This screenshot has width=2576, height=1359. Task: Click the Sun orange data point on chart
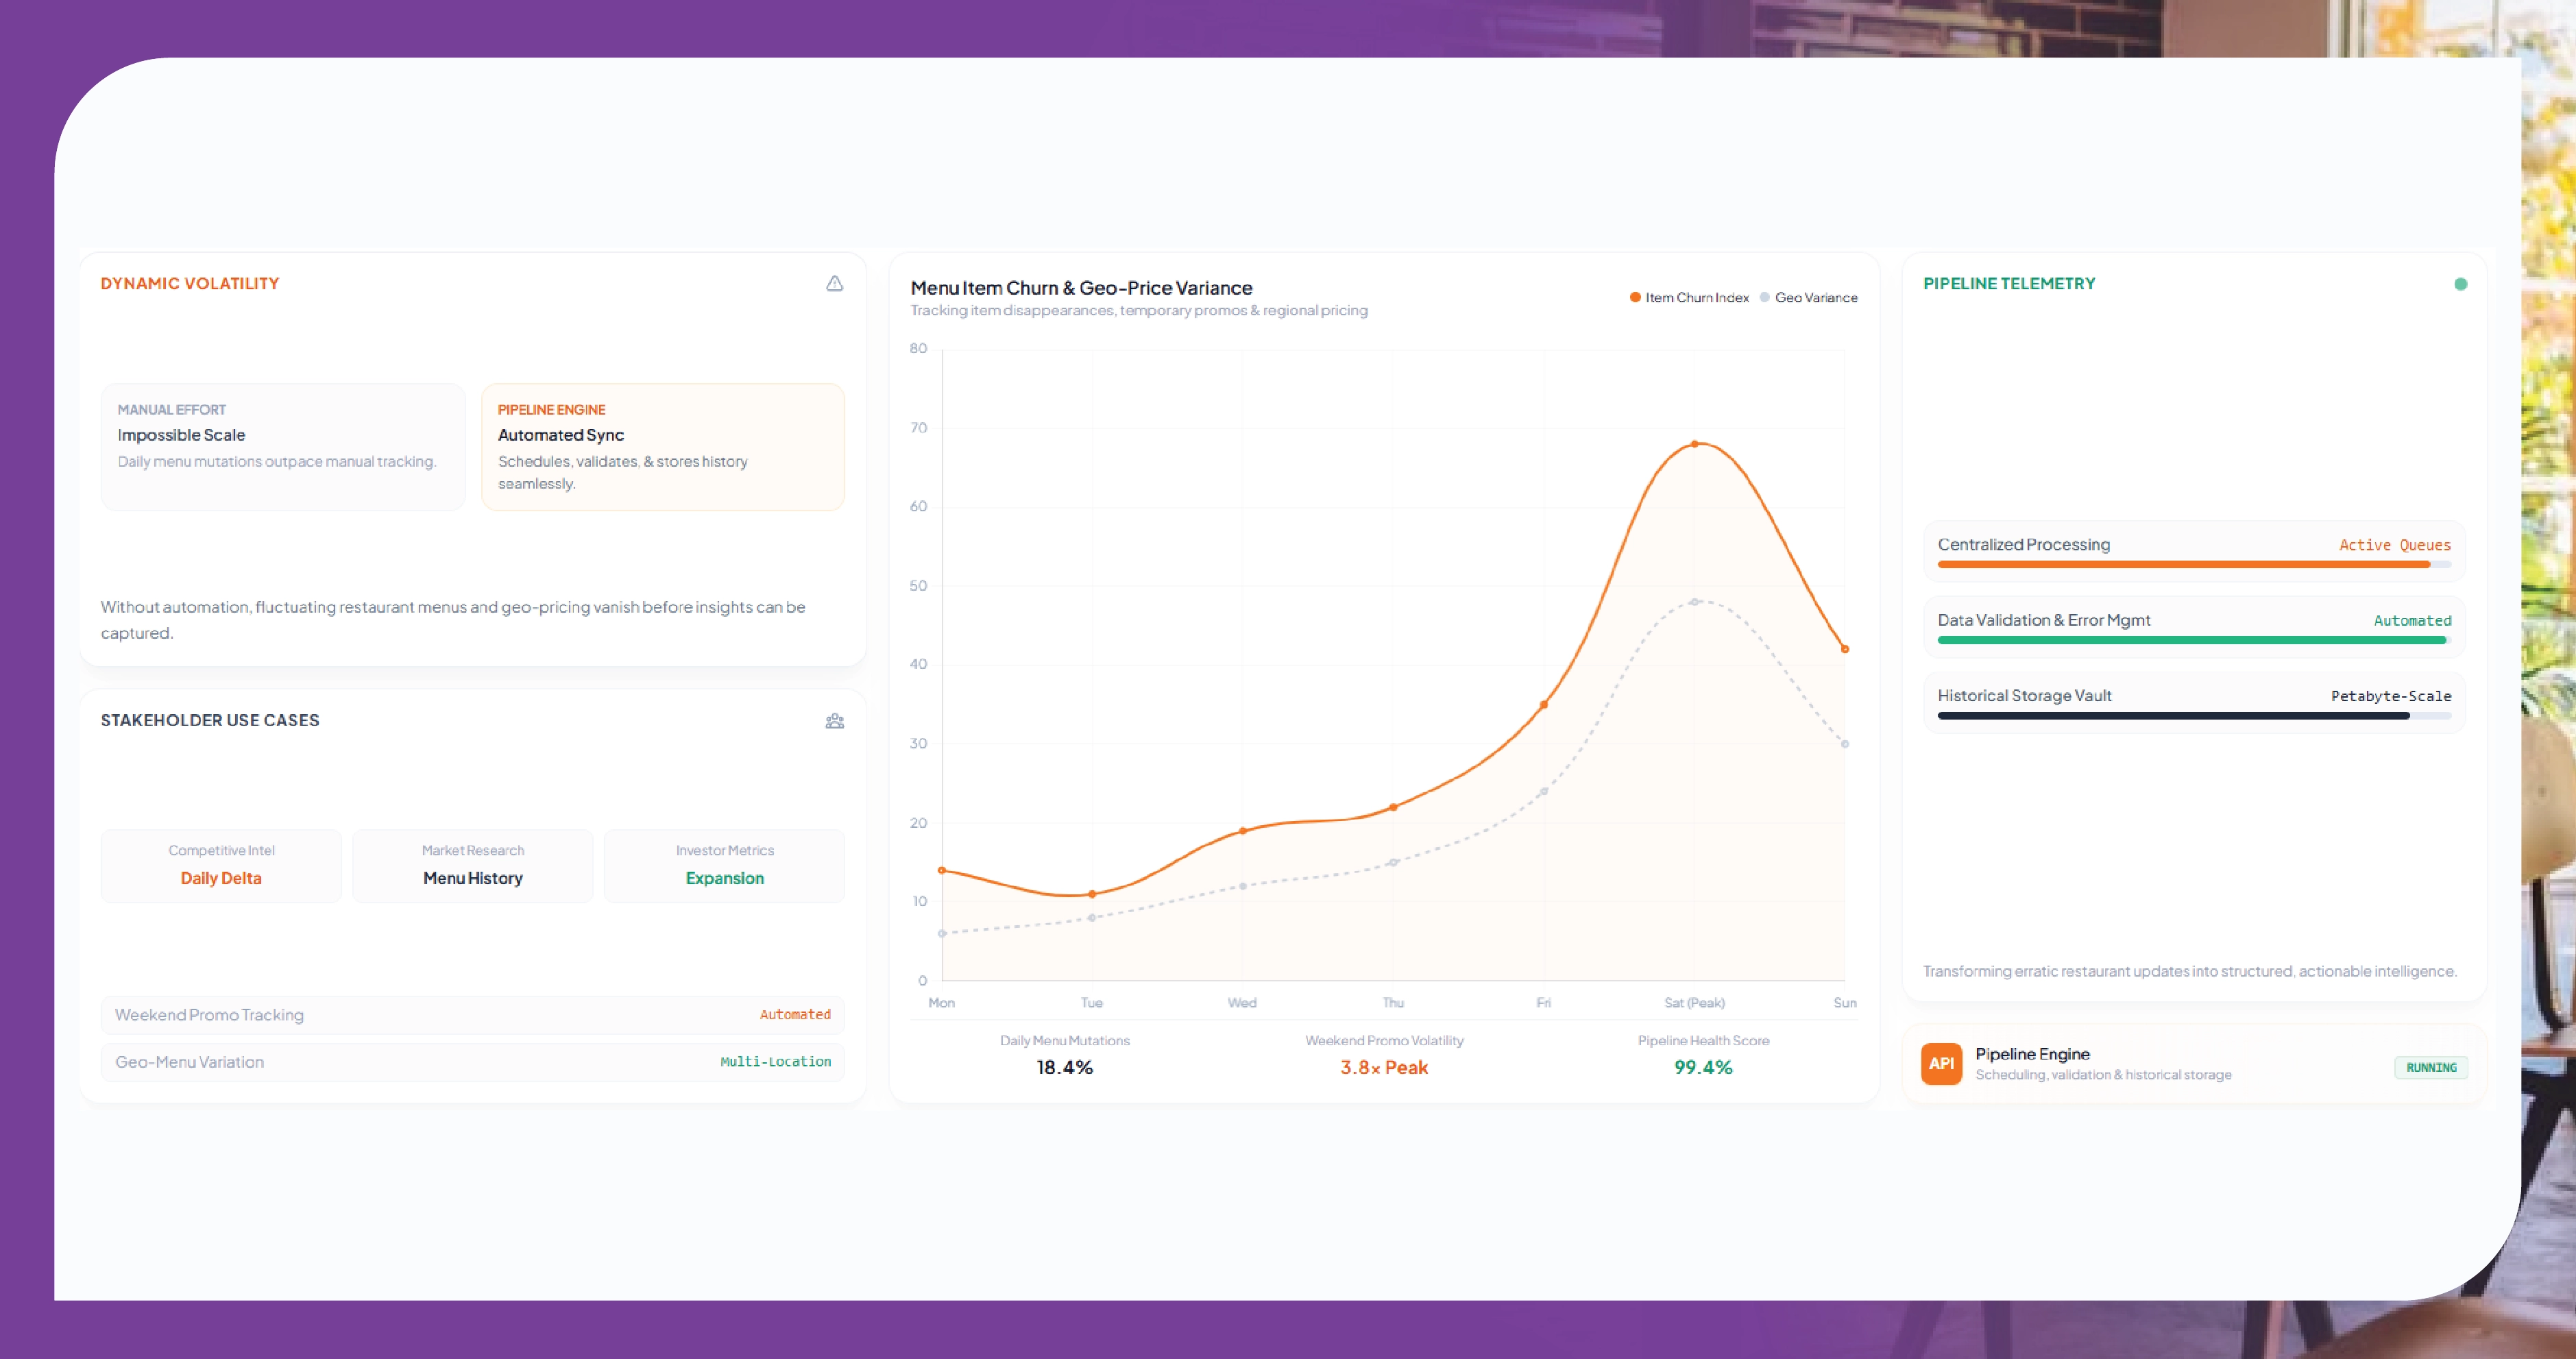pyautogui.click(x=1845, y=649)
